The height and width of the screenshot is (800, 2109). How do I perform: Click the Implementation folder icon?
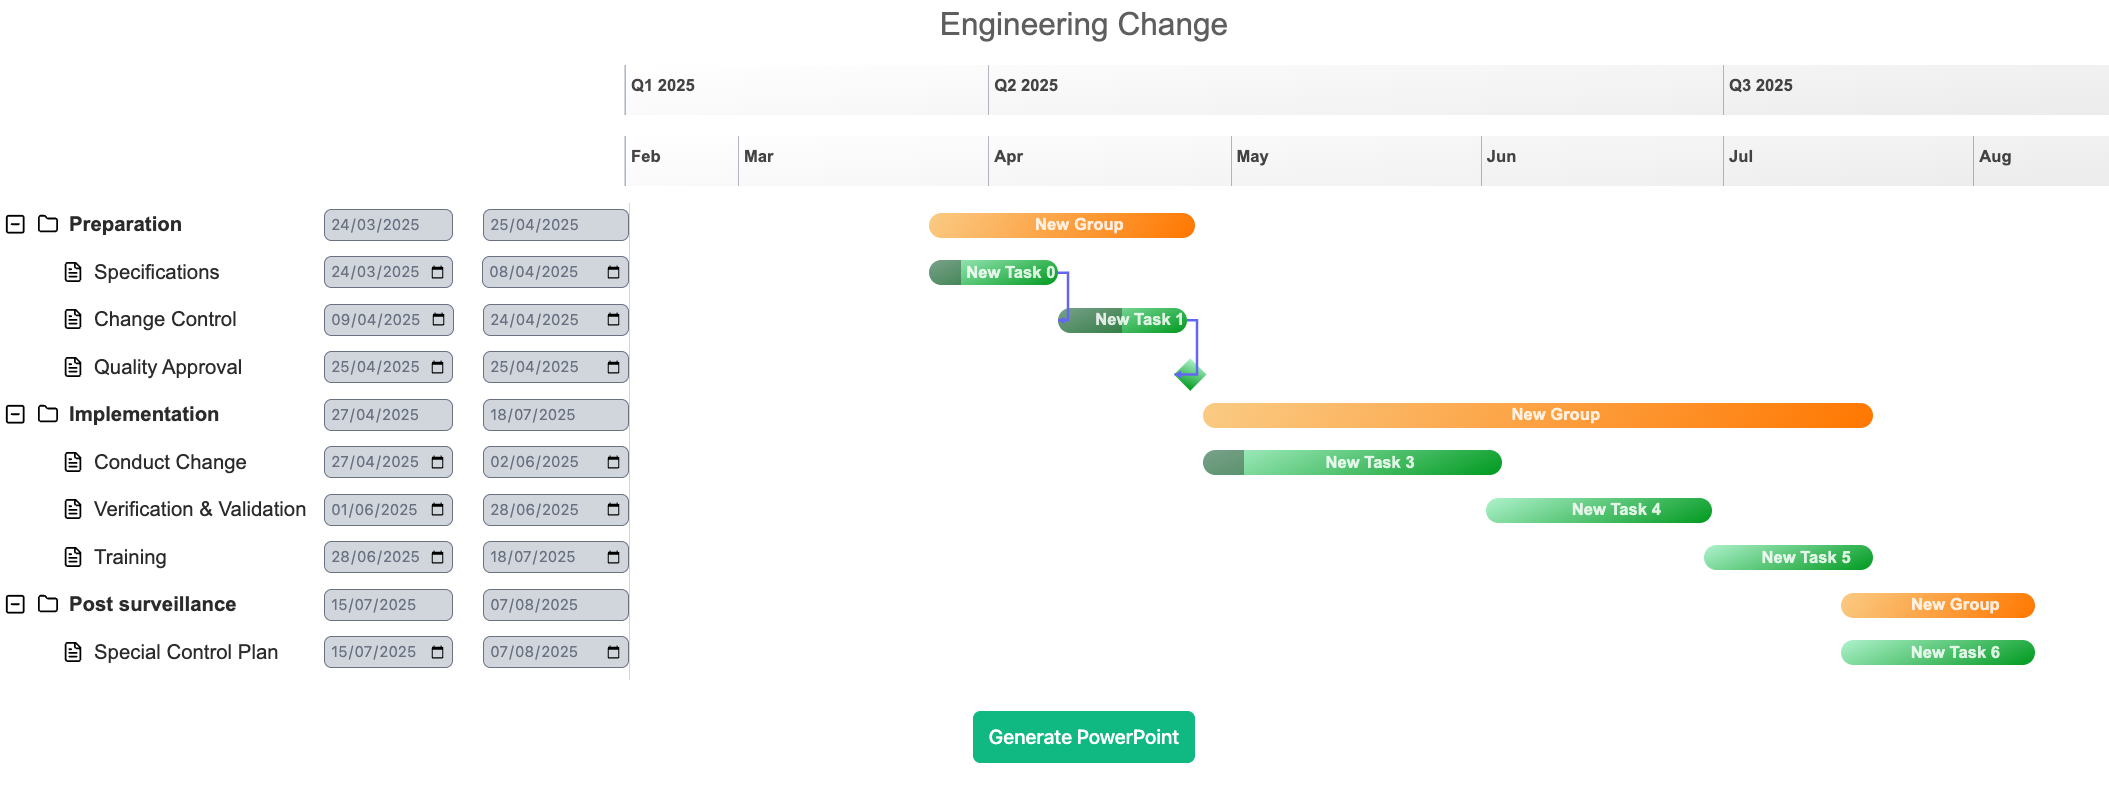coord(48,414)
